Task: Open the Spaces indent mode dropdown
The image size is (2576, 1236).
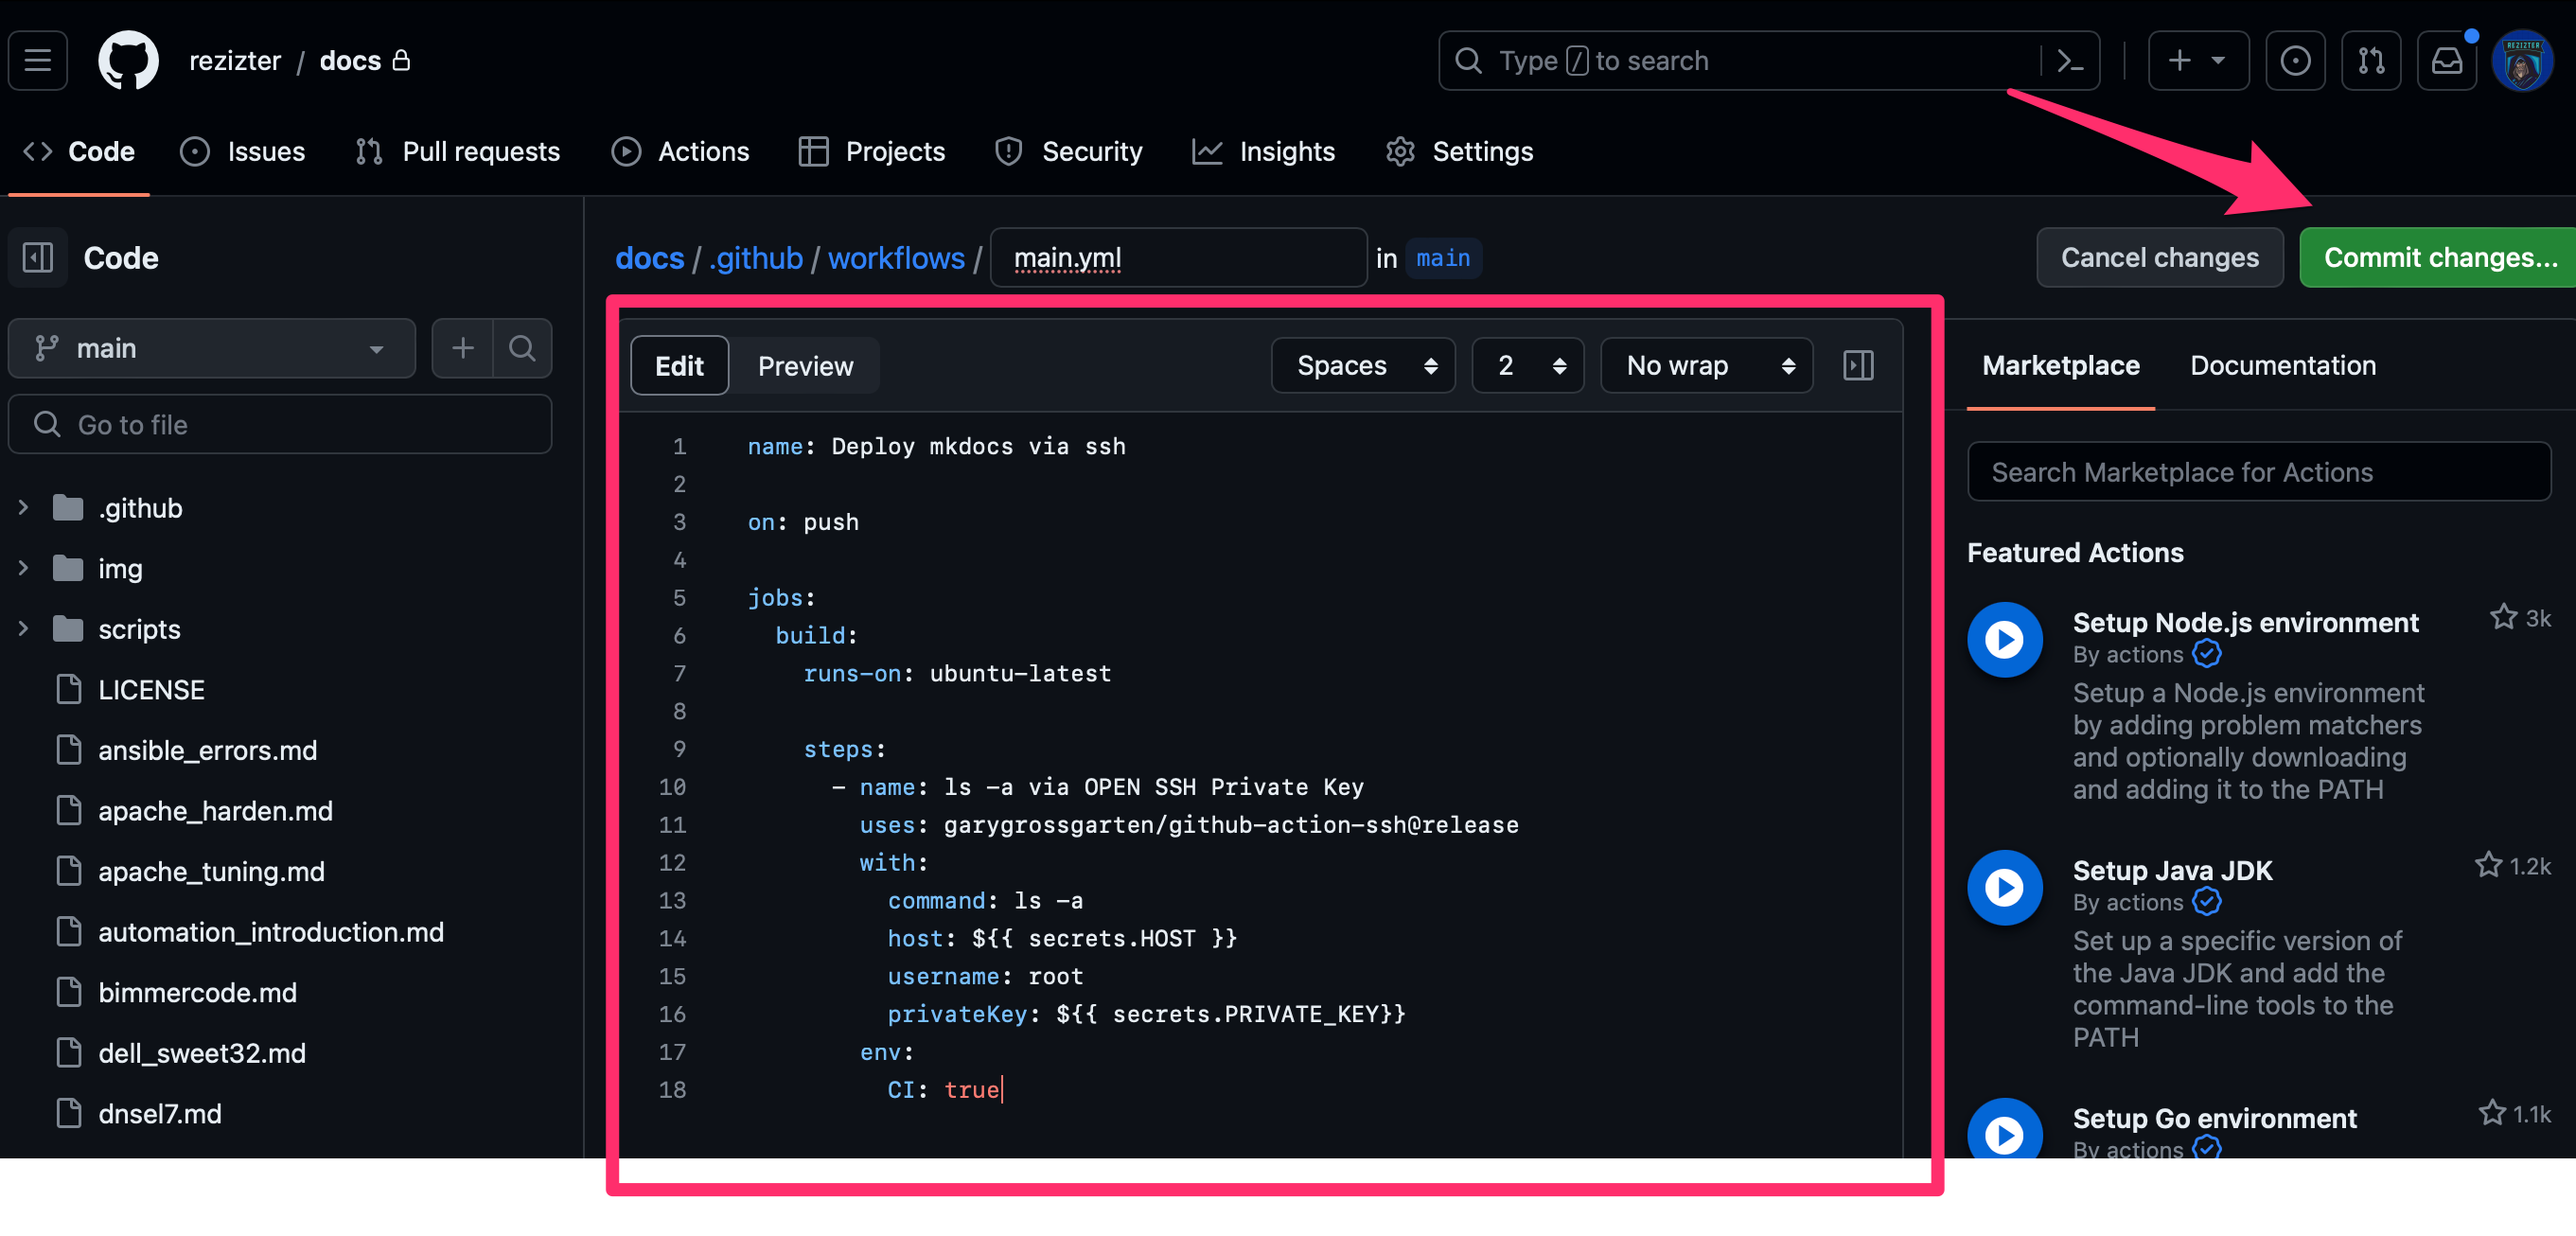Action: [1363, 366]
